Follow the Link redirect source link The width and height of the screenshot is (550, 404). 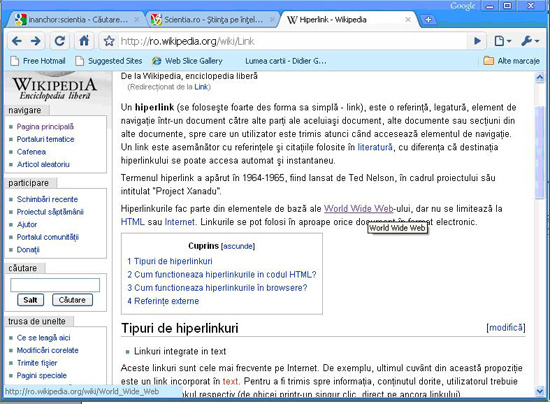pyautogui.click(x=201, y=87)
